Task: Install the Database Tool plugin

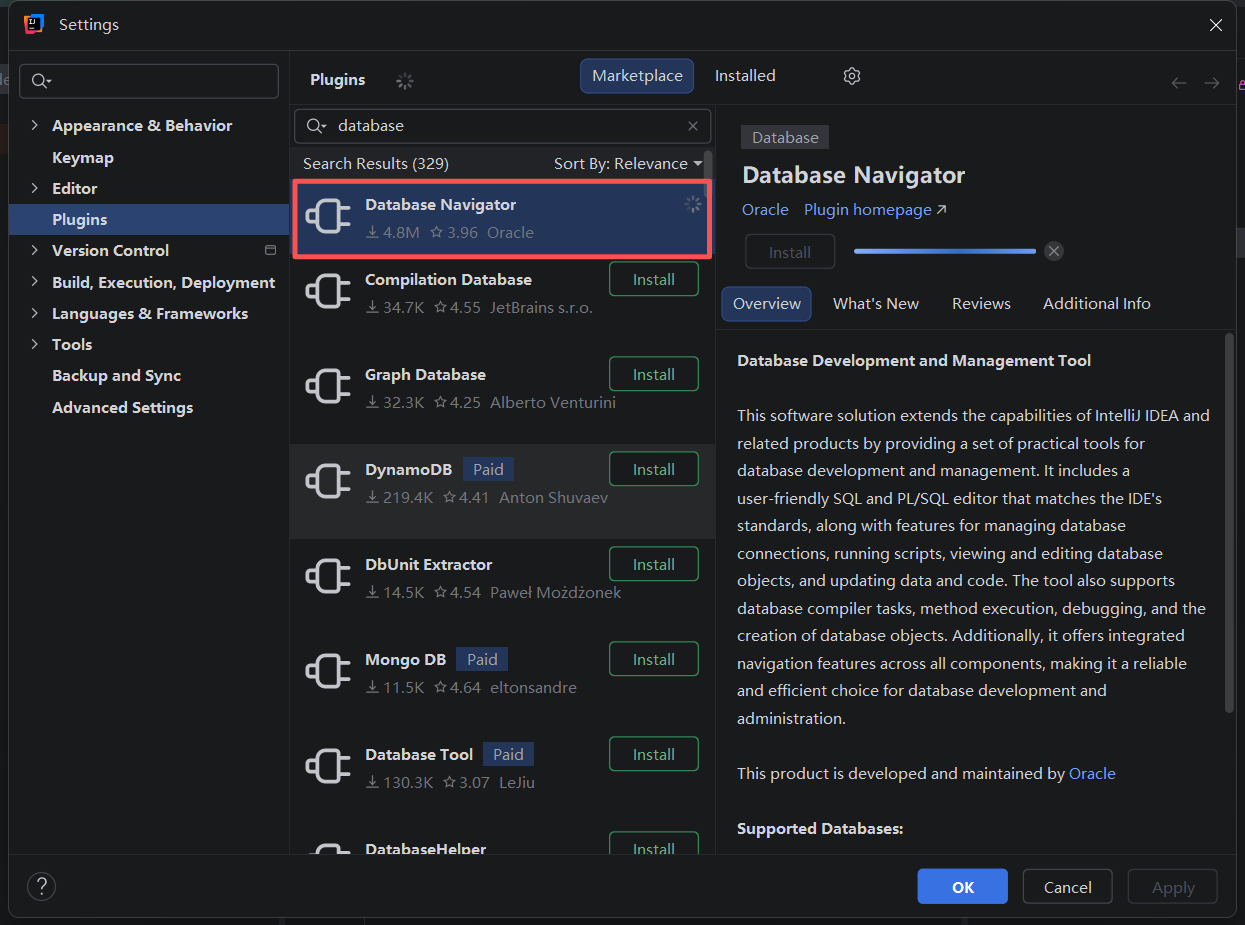Action: [x=654, y=755]
